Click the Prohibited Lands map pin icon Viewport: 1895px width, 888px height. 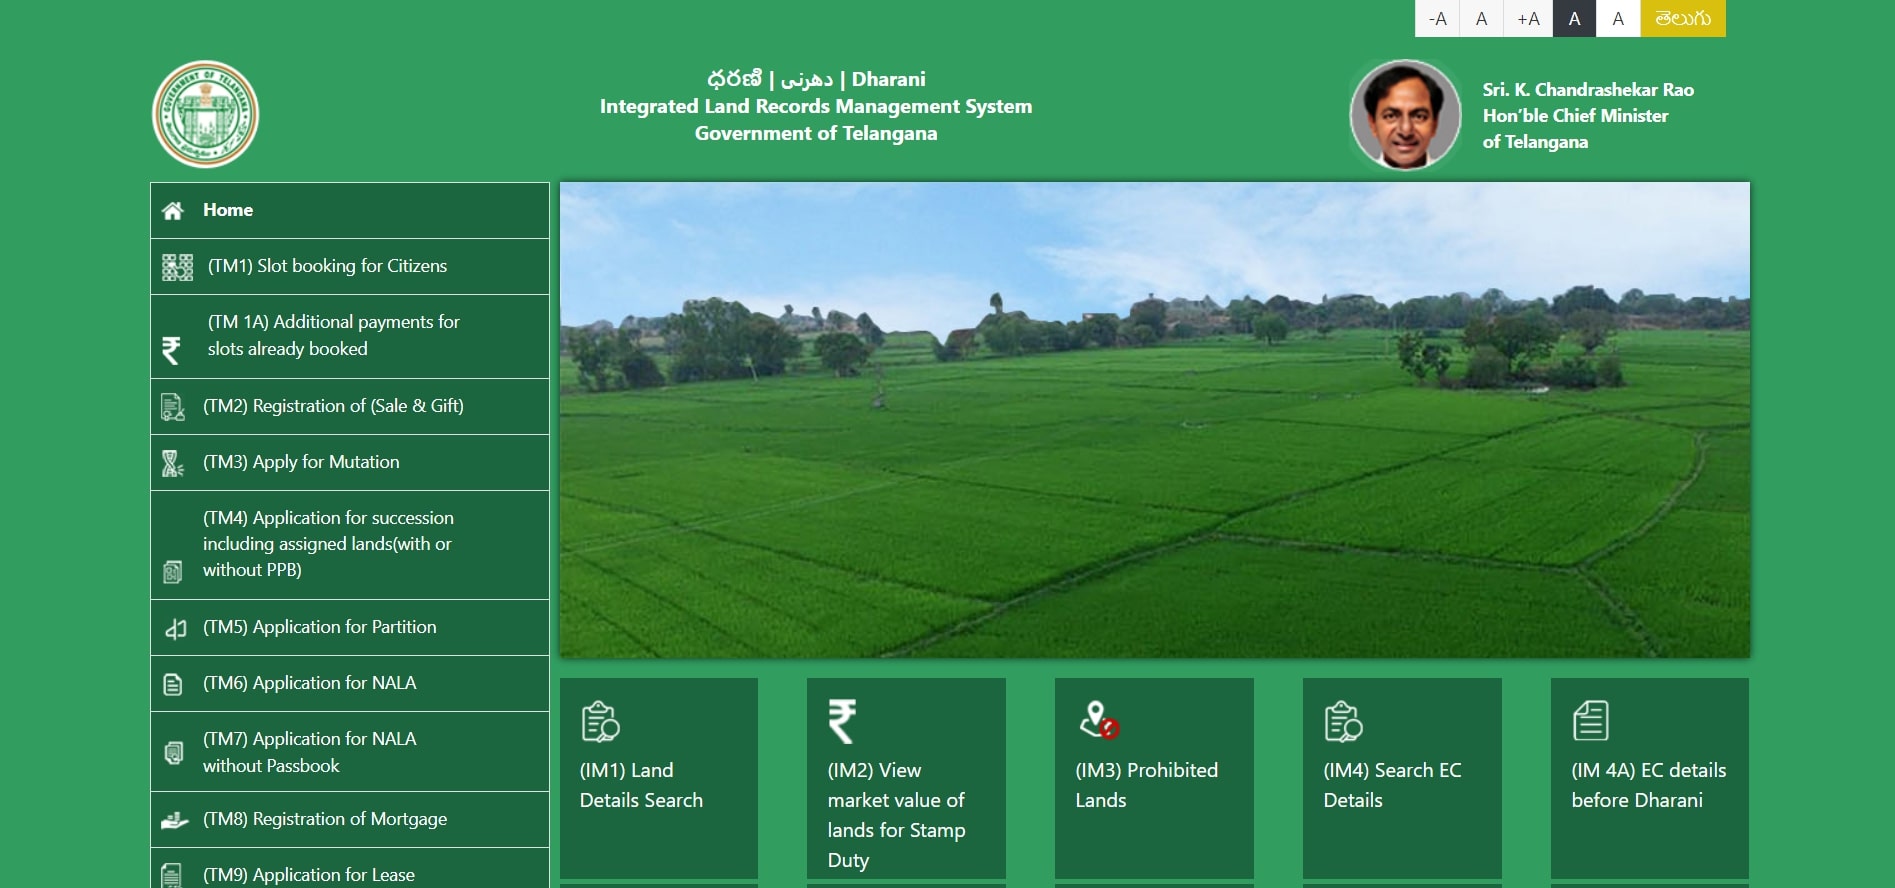[1098, 720]
